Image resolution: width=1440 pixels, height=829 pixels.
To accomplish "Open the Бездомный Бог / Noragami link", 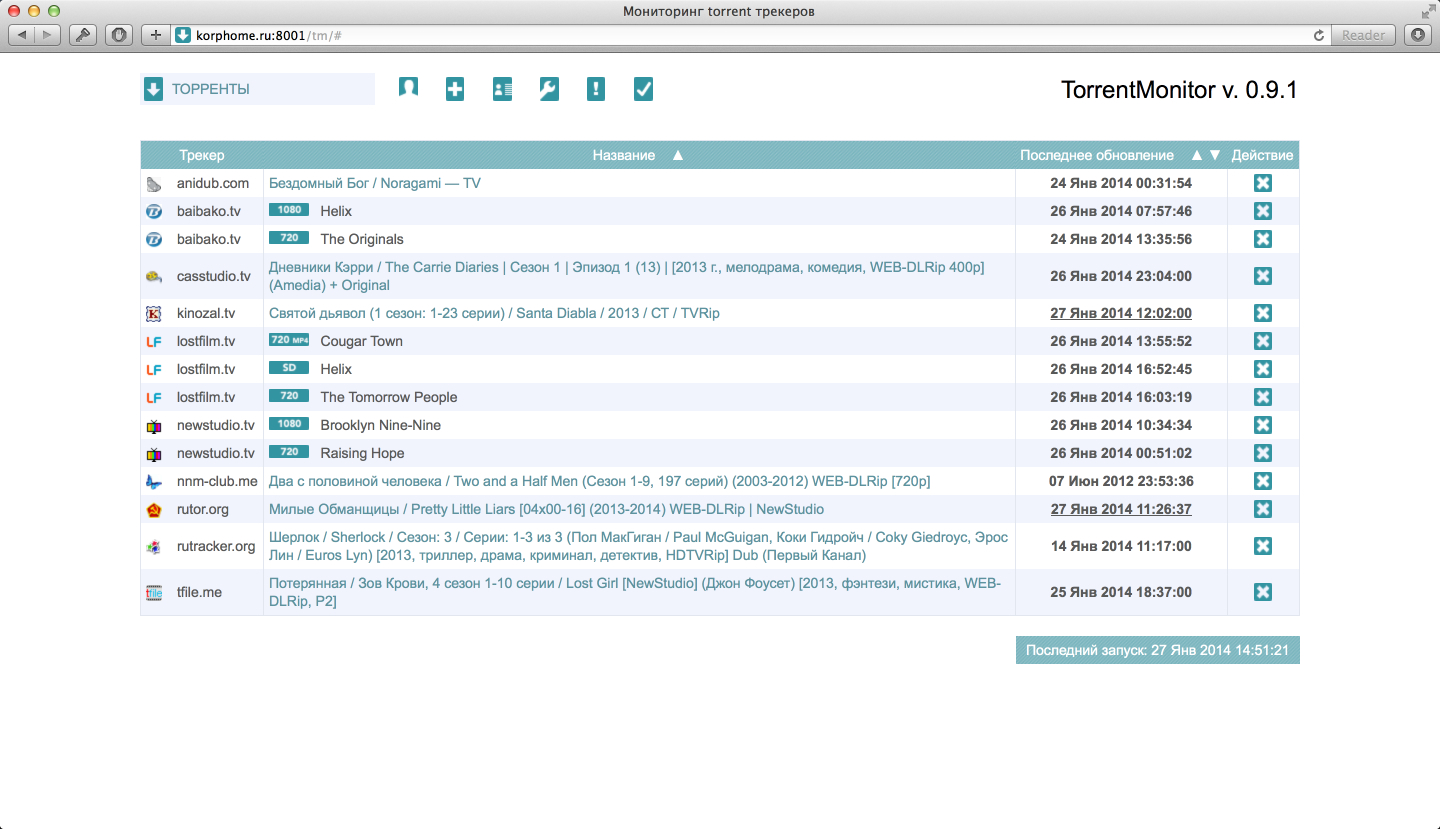I will pos(375,183).
